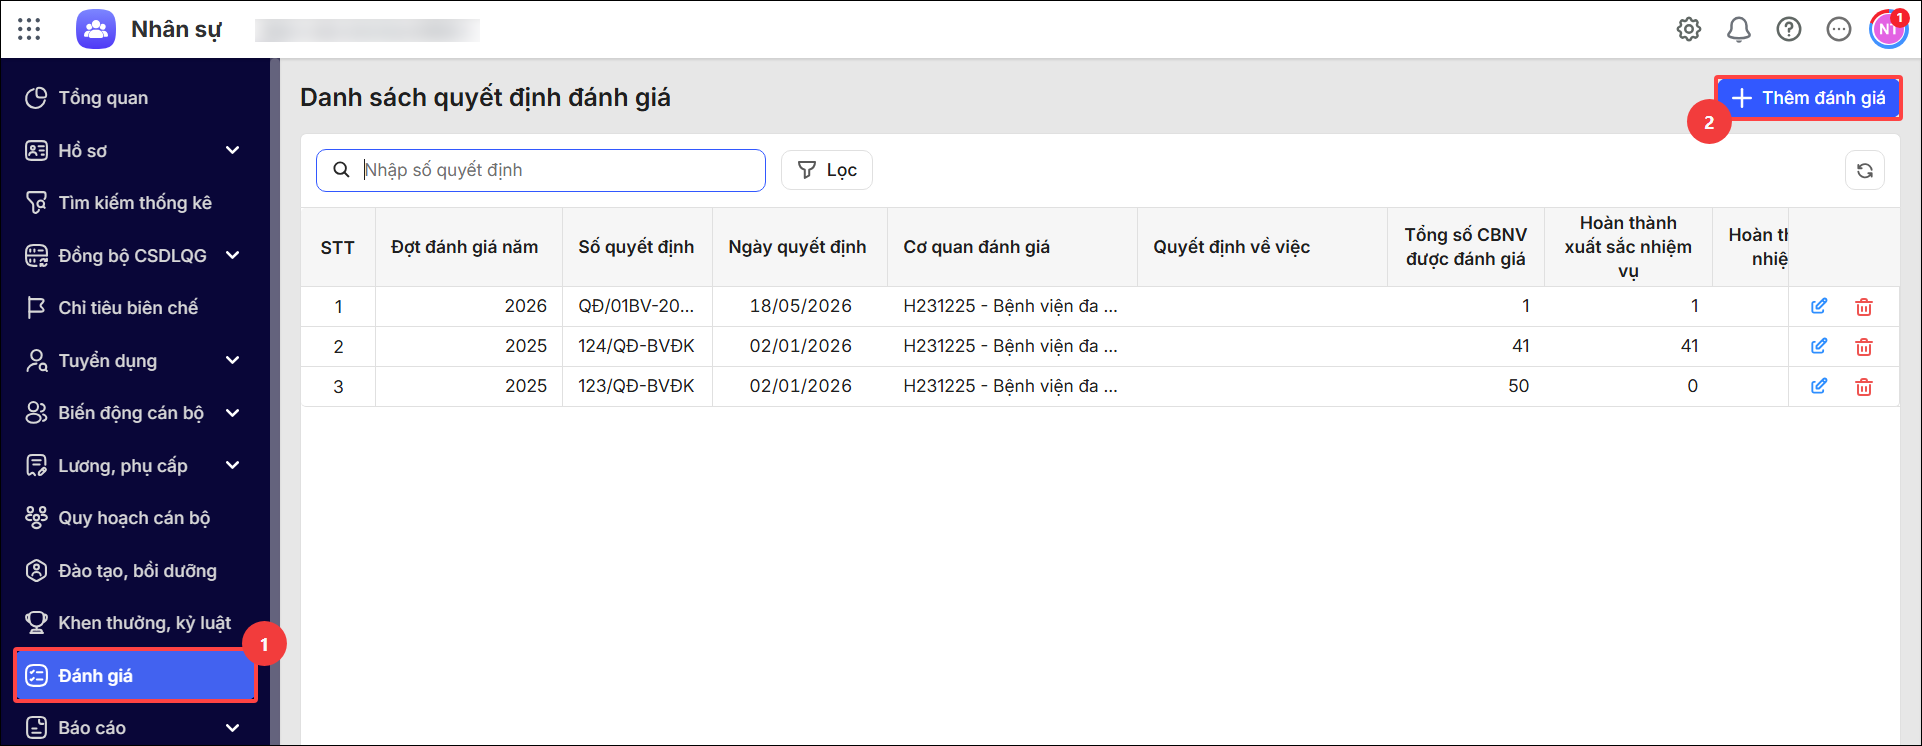This screenshot has width=1922, height=746.
Task: Click the Danh sách quyết định đánh giá title
Action: 486,98
